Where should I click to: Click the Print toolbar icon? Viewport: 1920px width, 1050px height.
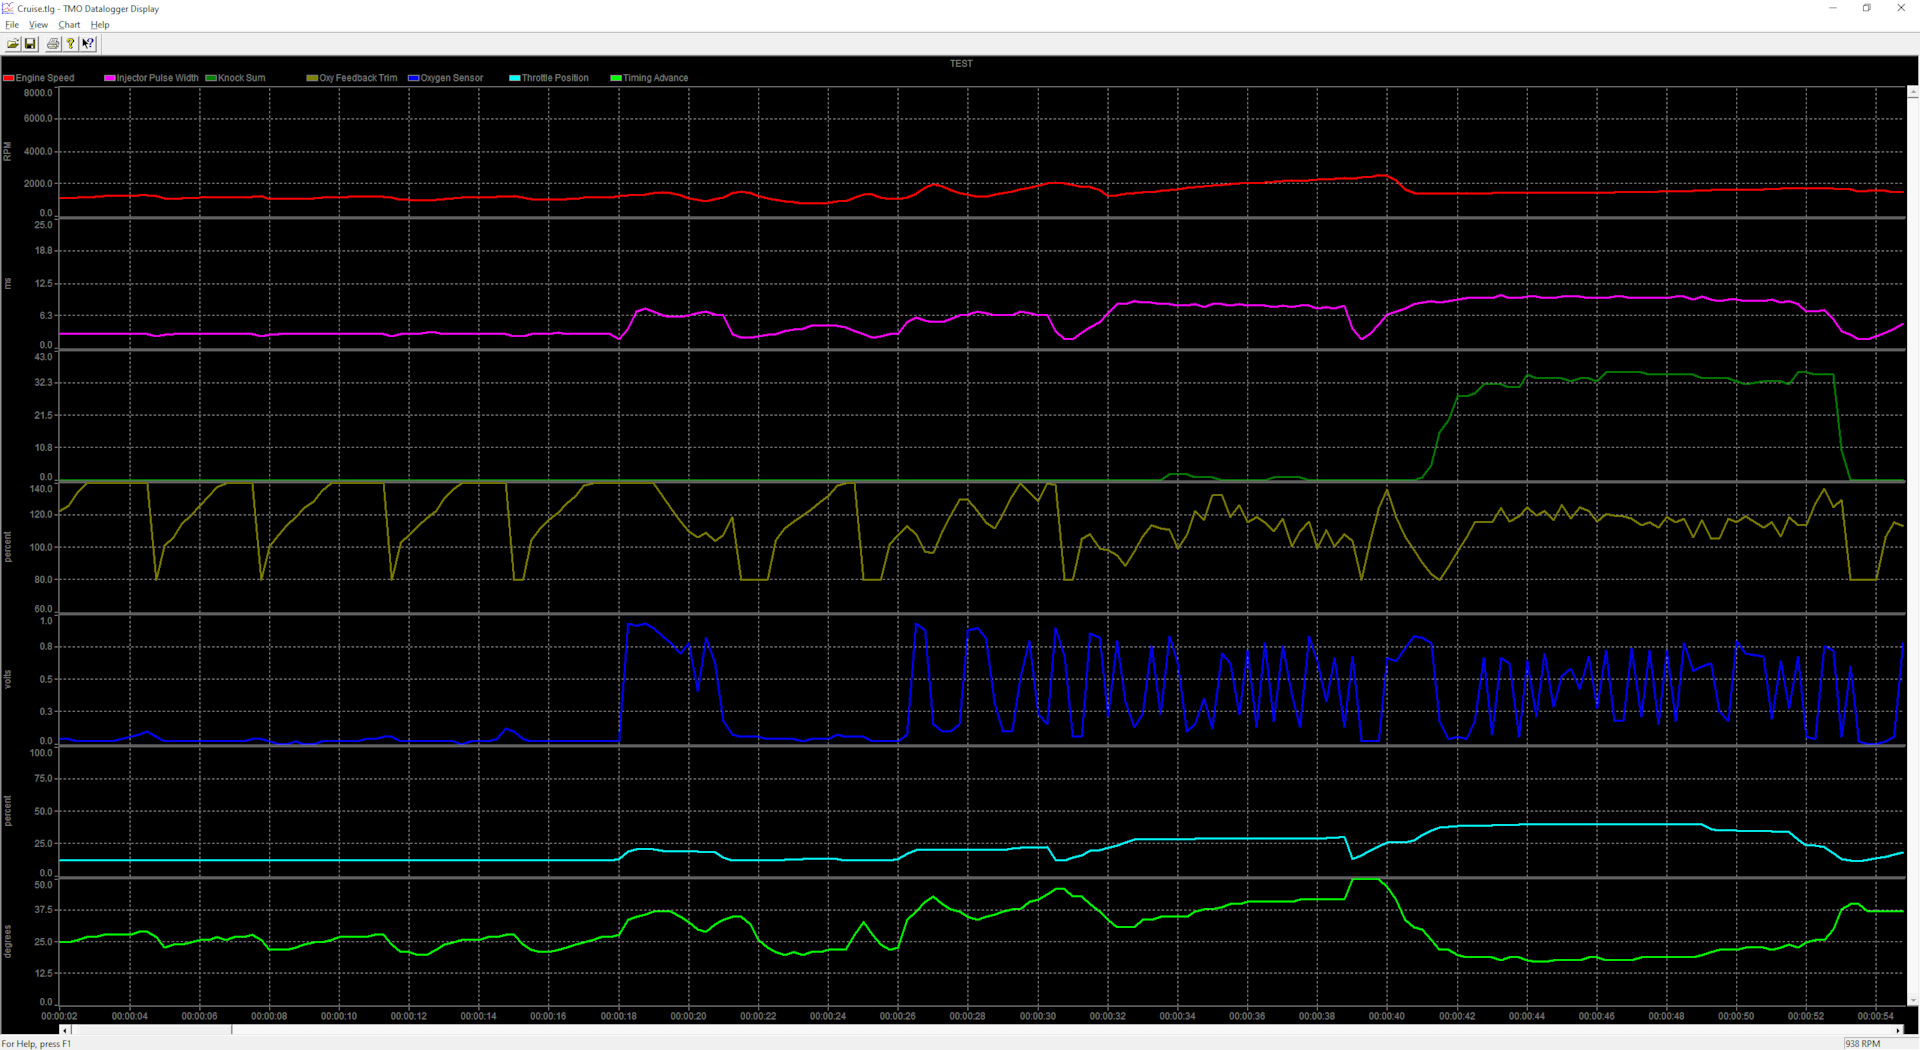click(53, 44)
